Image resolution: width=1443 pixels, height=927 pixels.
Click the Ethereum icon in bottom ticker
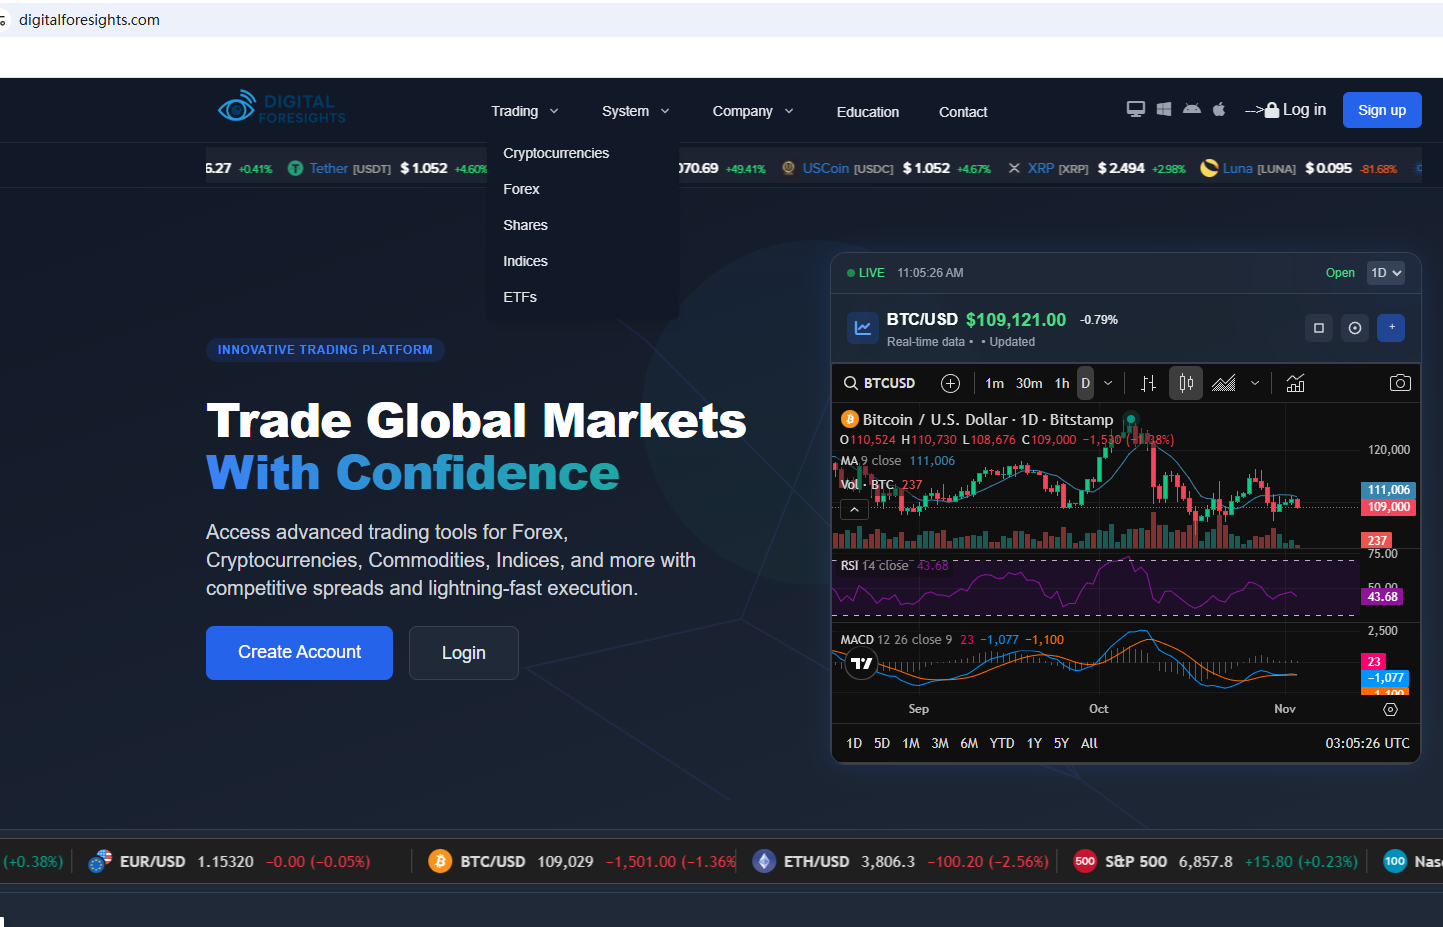point(764,861)
